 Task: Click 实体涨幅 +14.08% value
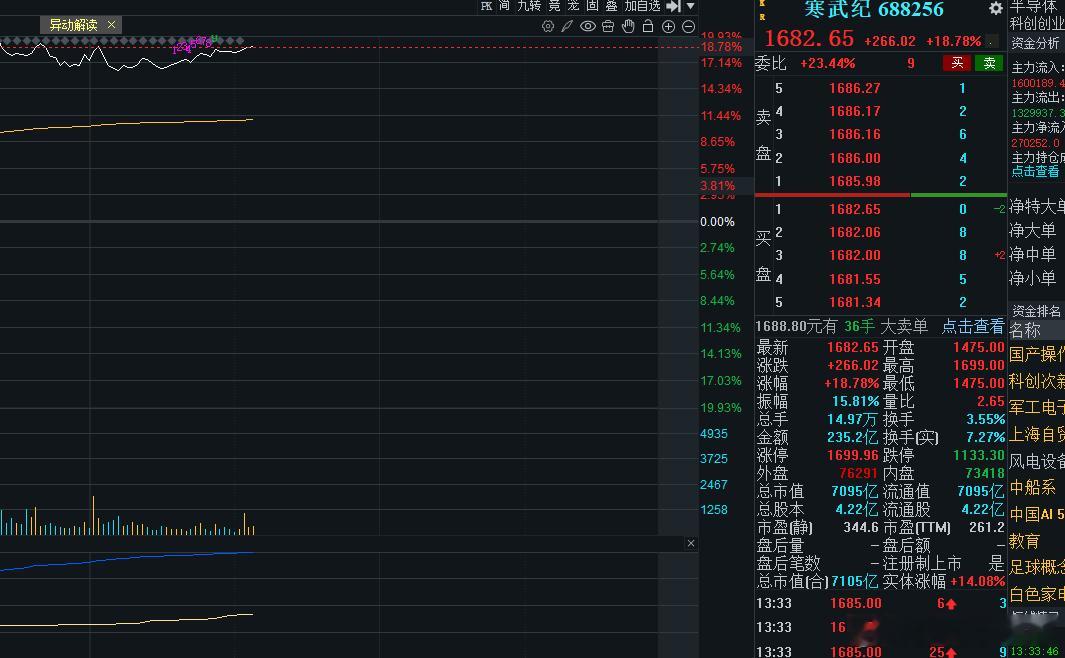click(x=977, y=581)
